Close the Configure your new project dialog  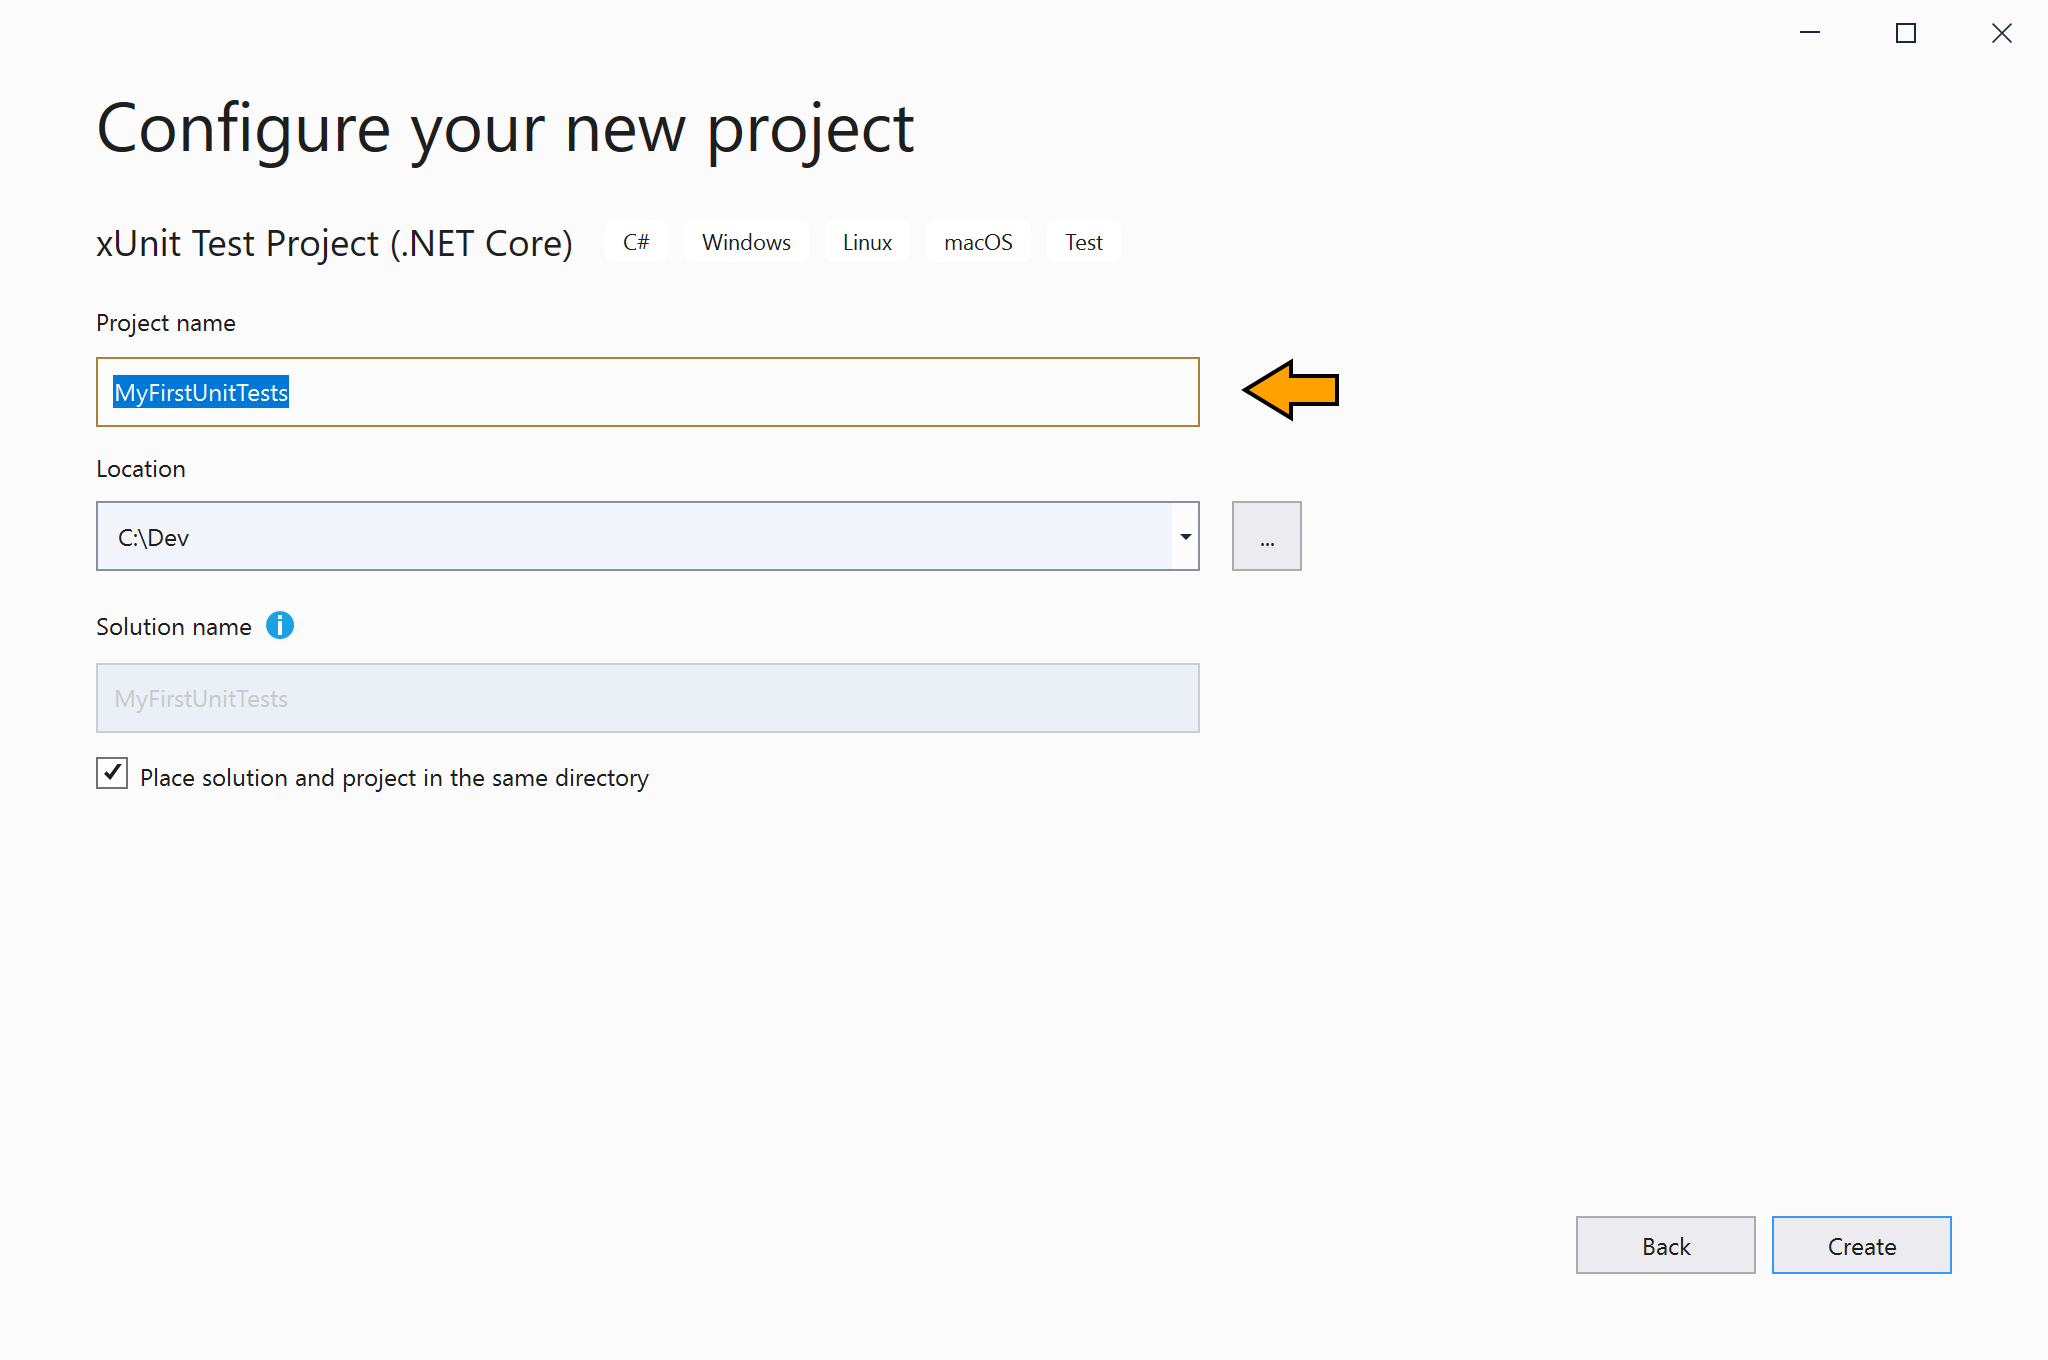pyautogui.click(x=2001, y=33)
